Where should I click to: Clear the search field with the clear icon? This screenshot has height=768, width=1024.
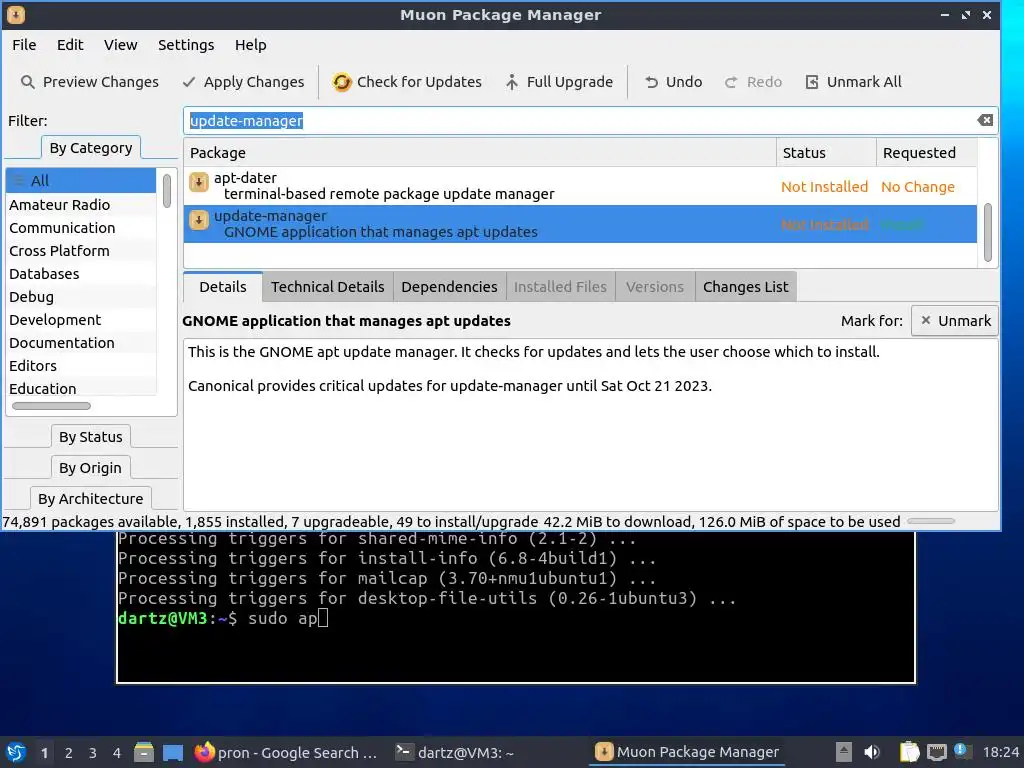tap(985, 120)
